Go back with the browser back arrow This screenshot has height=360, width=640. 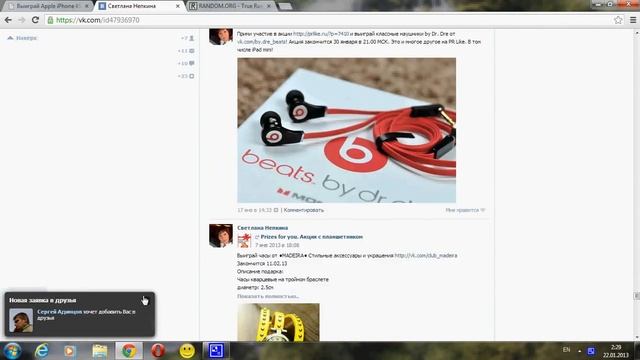point(8,20)
